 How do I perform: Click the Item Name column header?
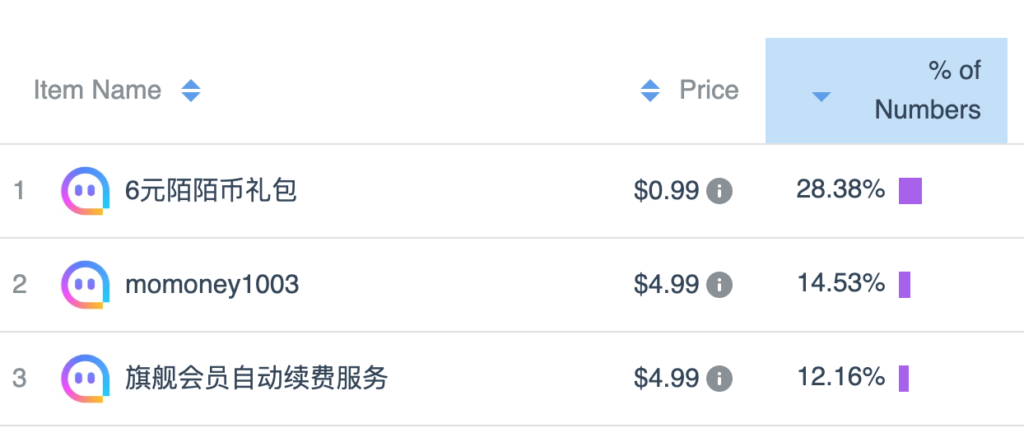pyautogui.click(x=97, y=90)
